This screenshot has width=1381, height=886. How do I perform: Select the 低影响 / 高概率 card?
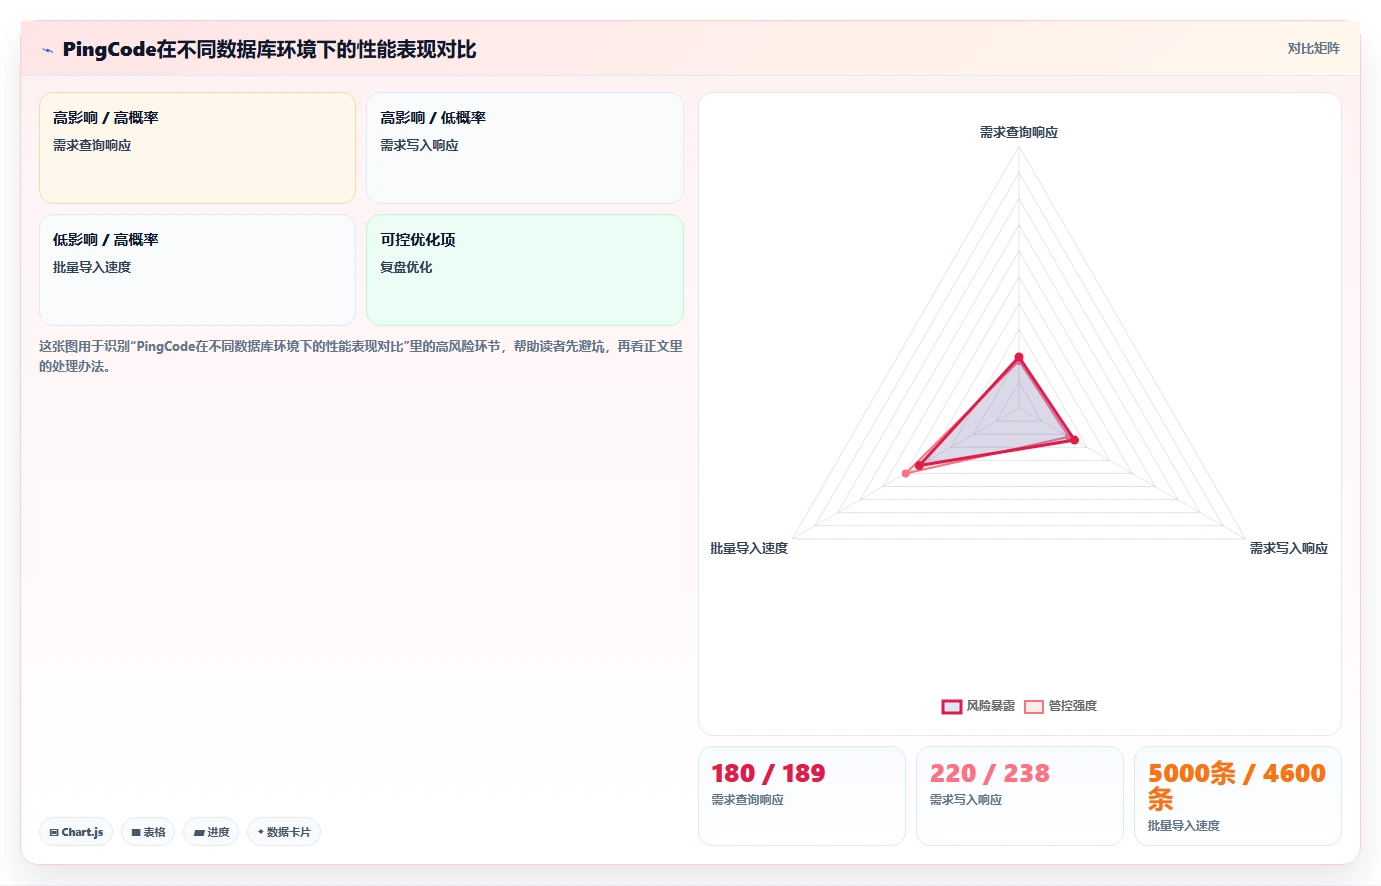coord(197,270)
